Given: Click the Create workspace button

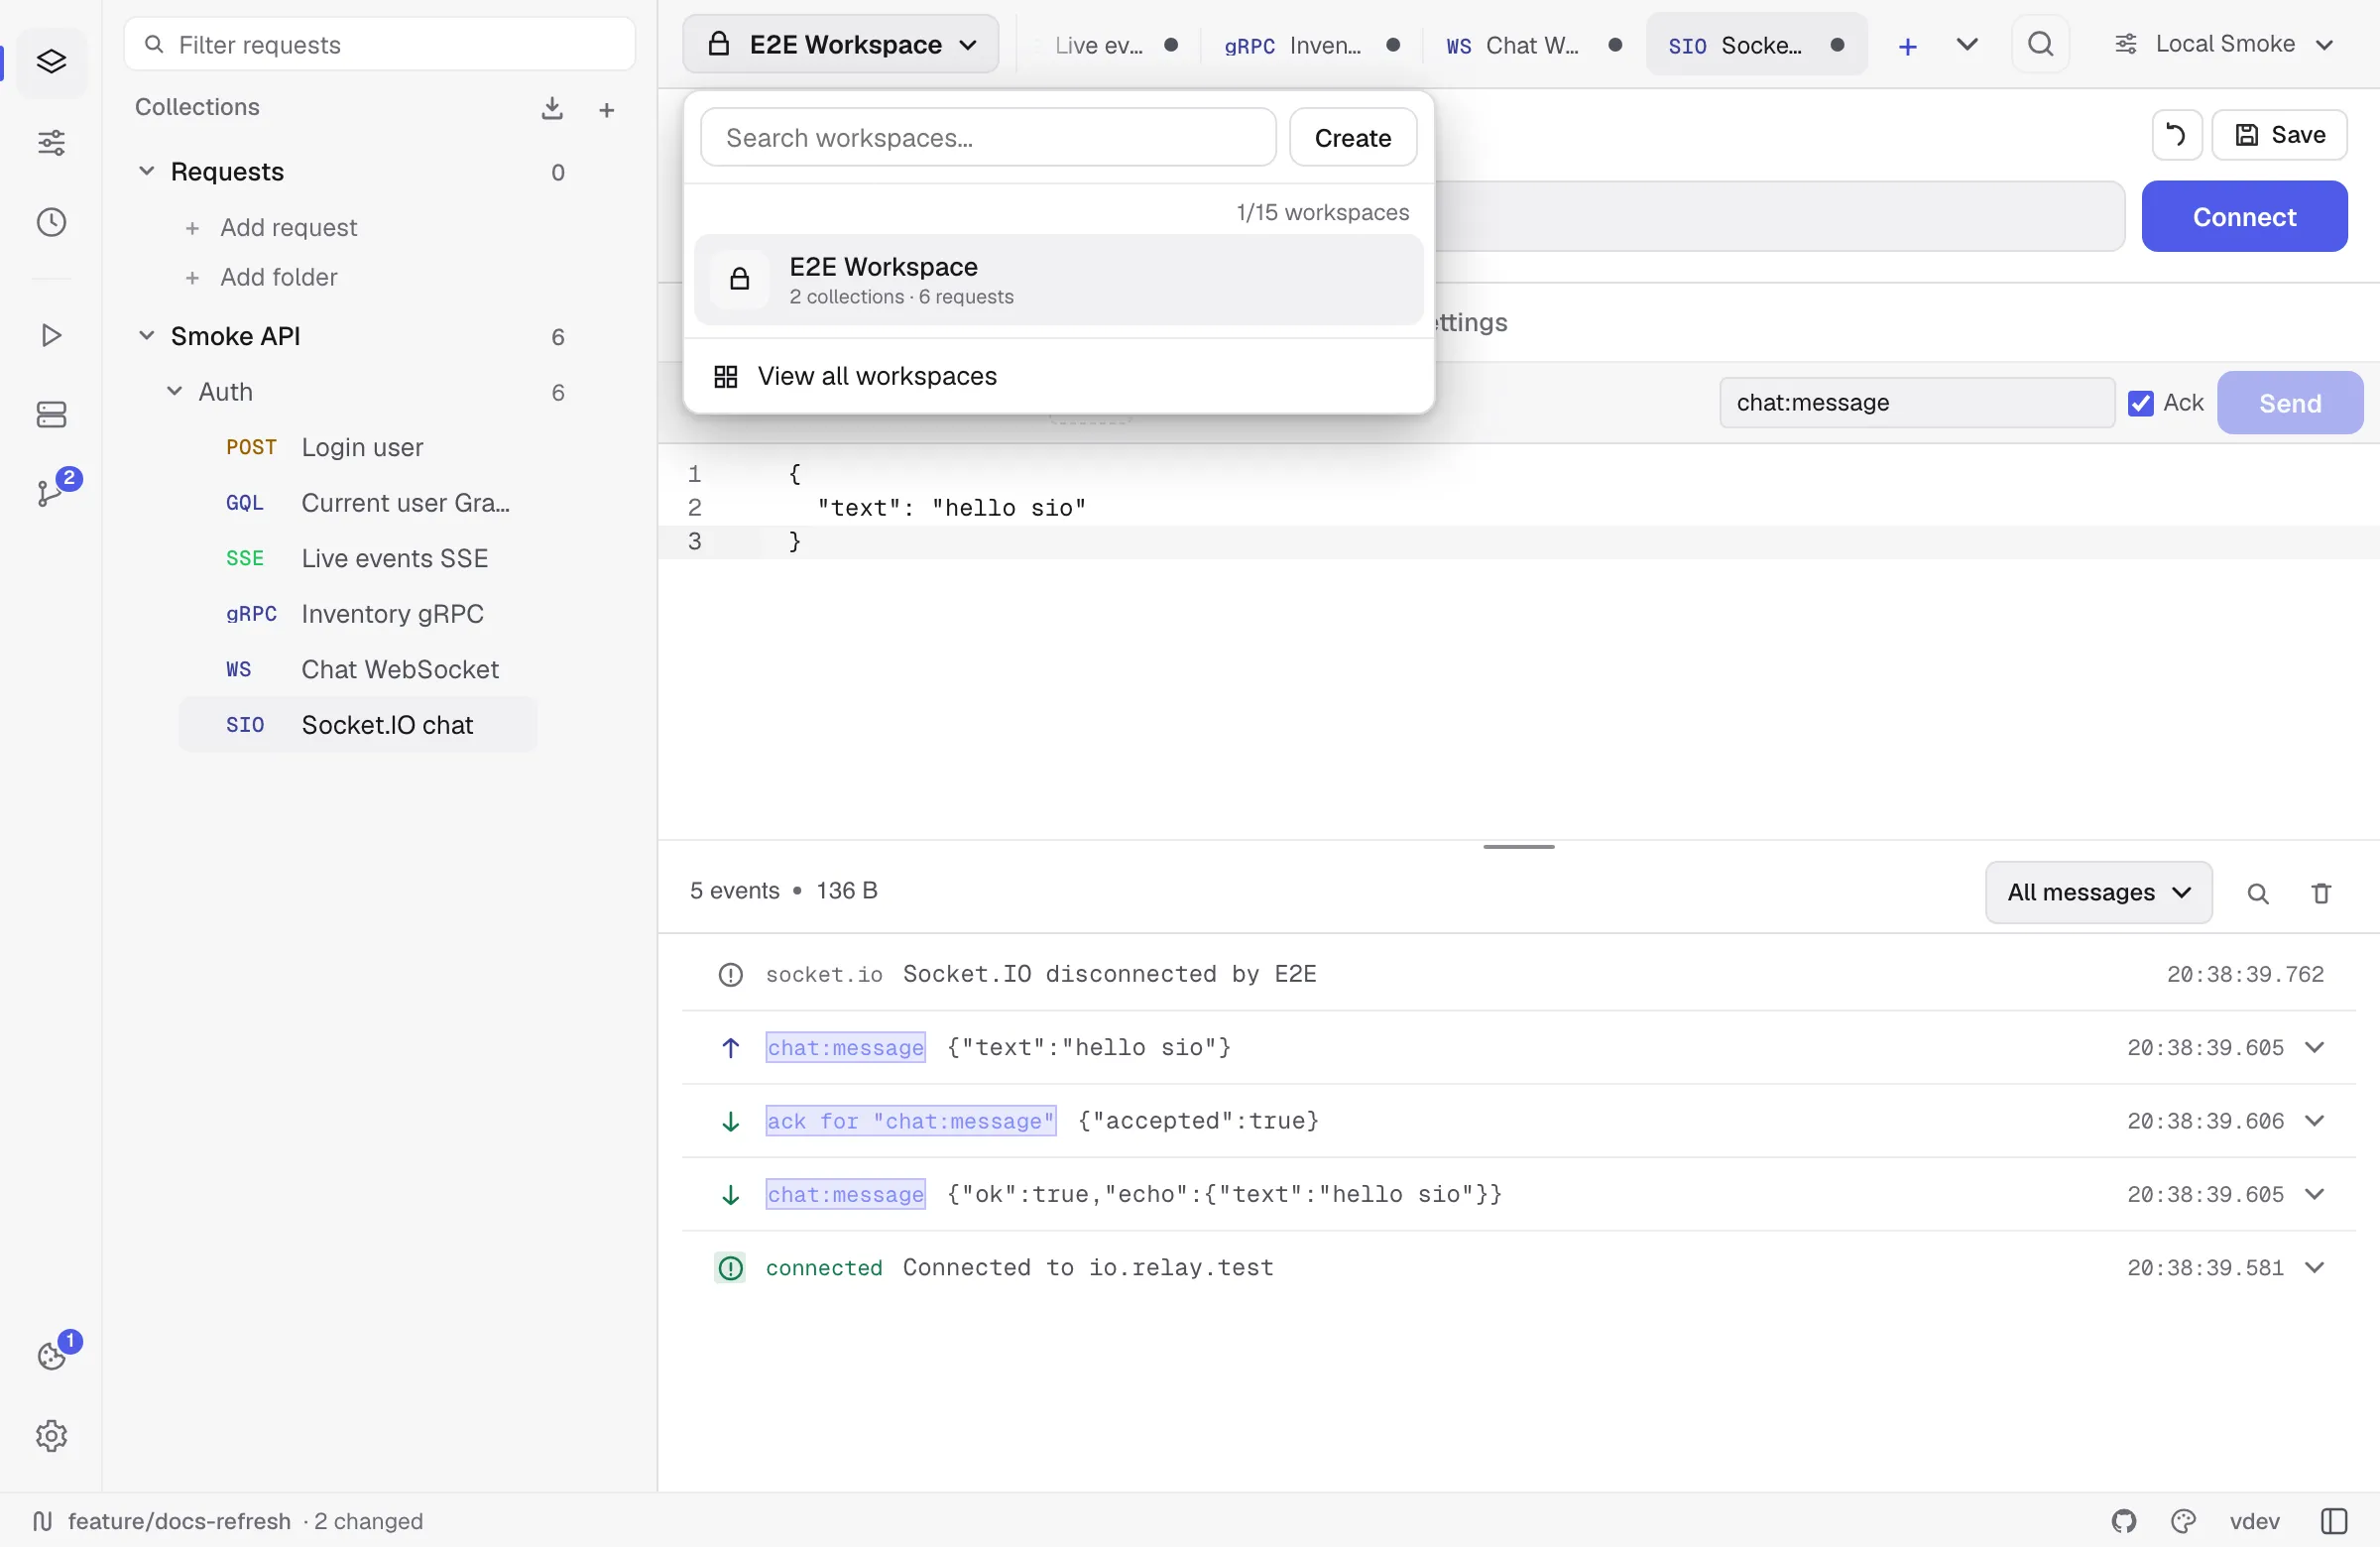Looking at the screenshot, I should click(x=1352, y=138).
